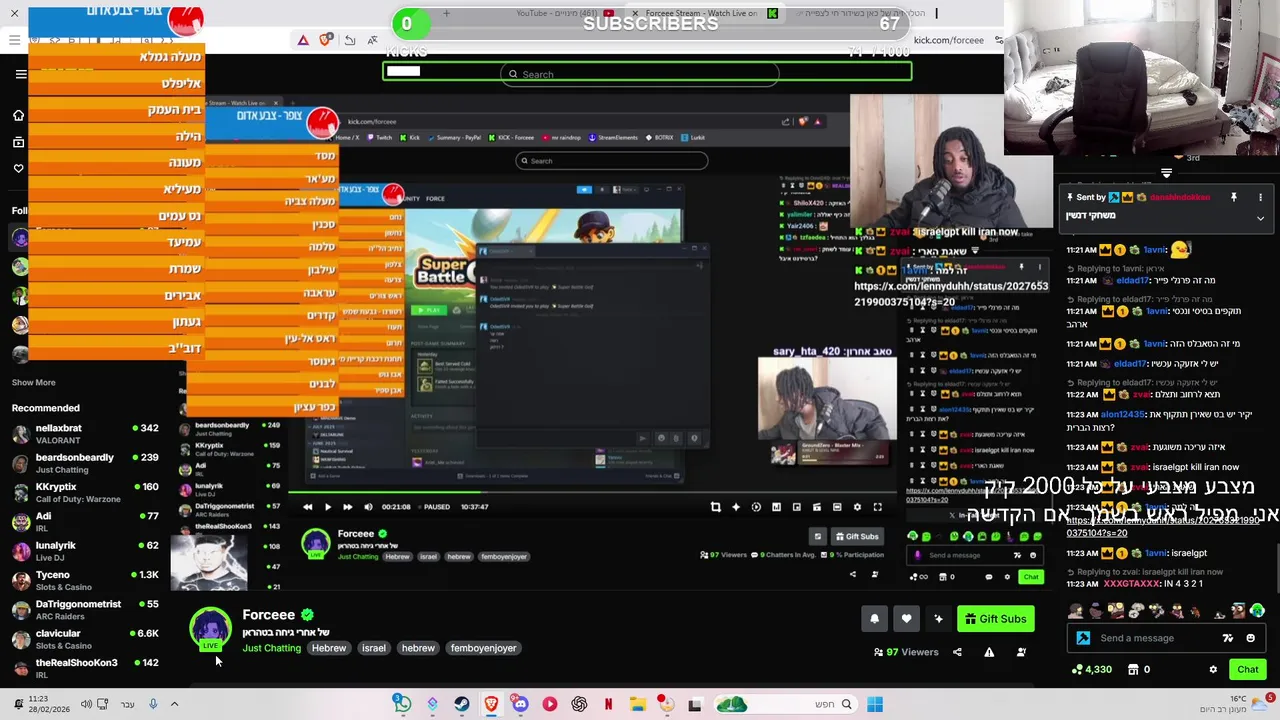Open Netflix from the Windows taskbar
1280x720 pixels.
point(608,704)
